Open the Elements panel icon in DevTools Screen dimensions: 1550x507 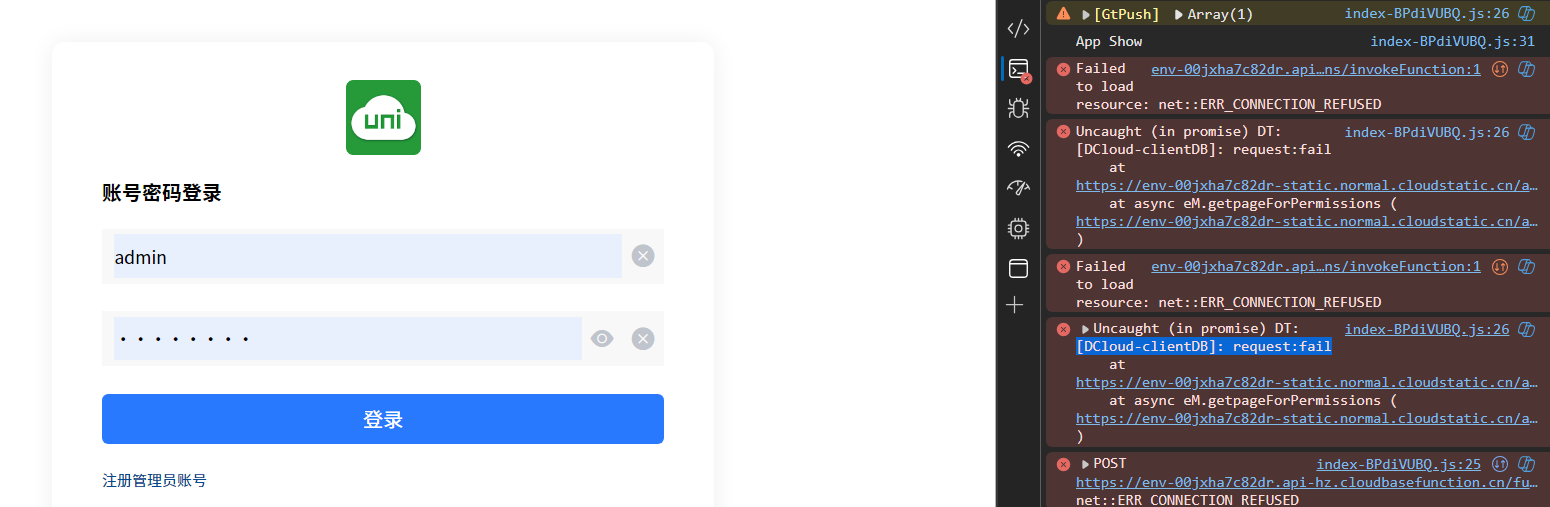[1018, 28]
